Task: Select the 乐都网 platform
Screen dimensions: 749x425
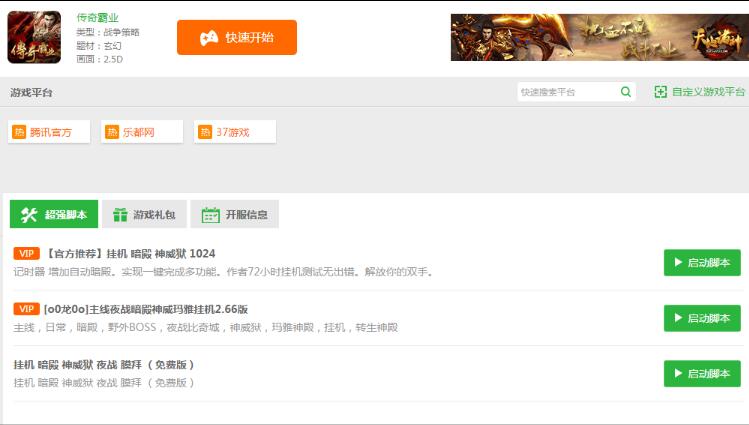Action: [142, 132]
